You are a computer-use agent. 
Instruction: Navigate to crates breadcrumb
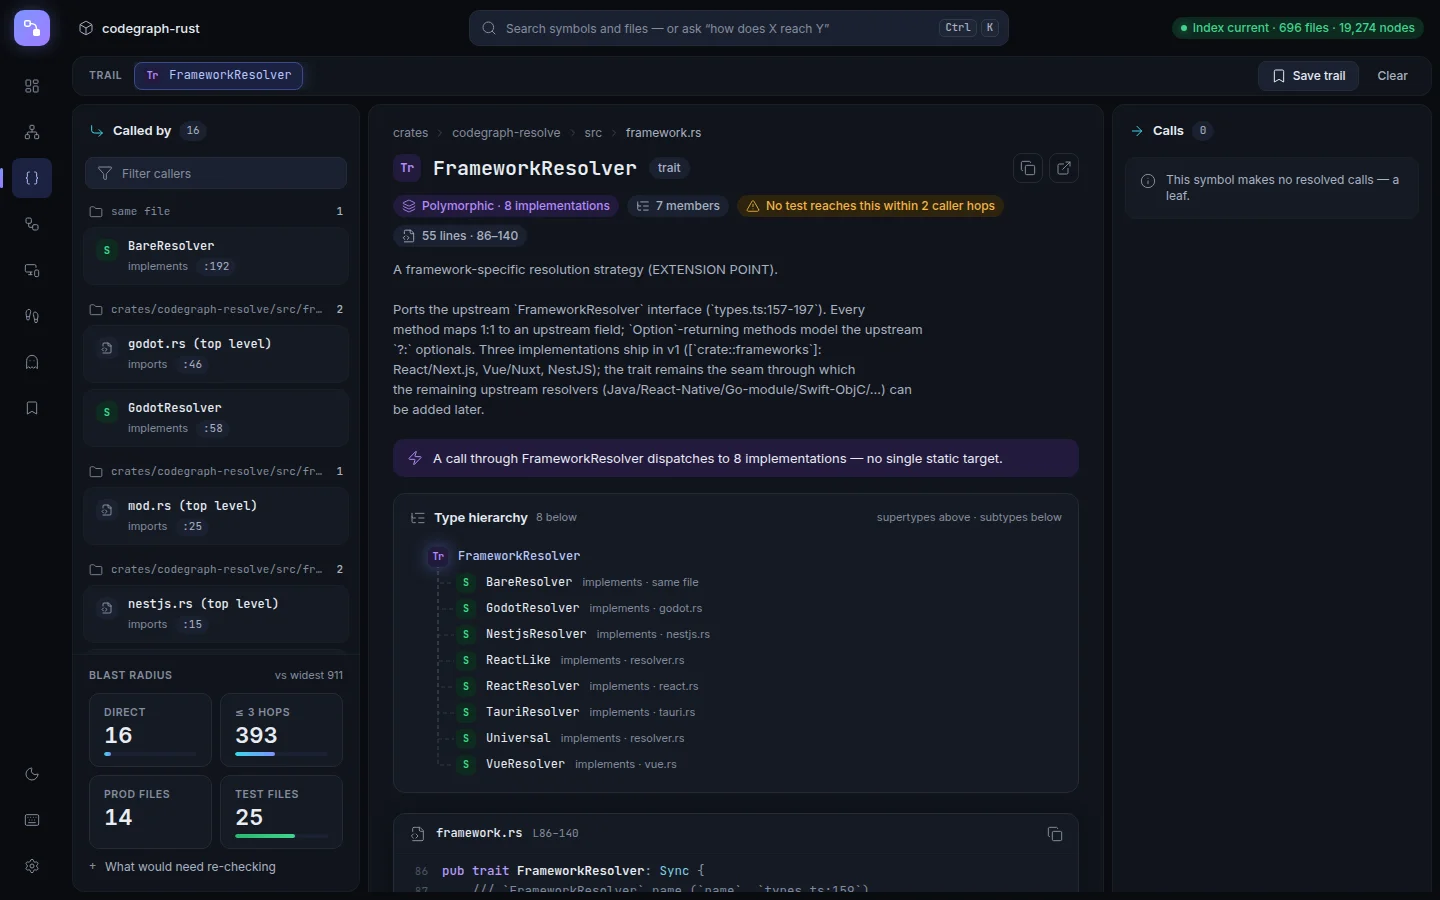point(410,133)
